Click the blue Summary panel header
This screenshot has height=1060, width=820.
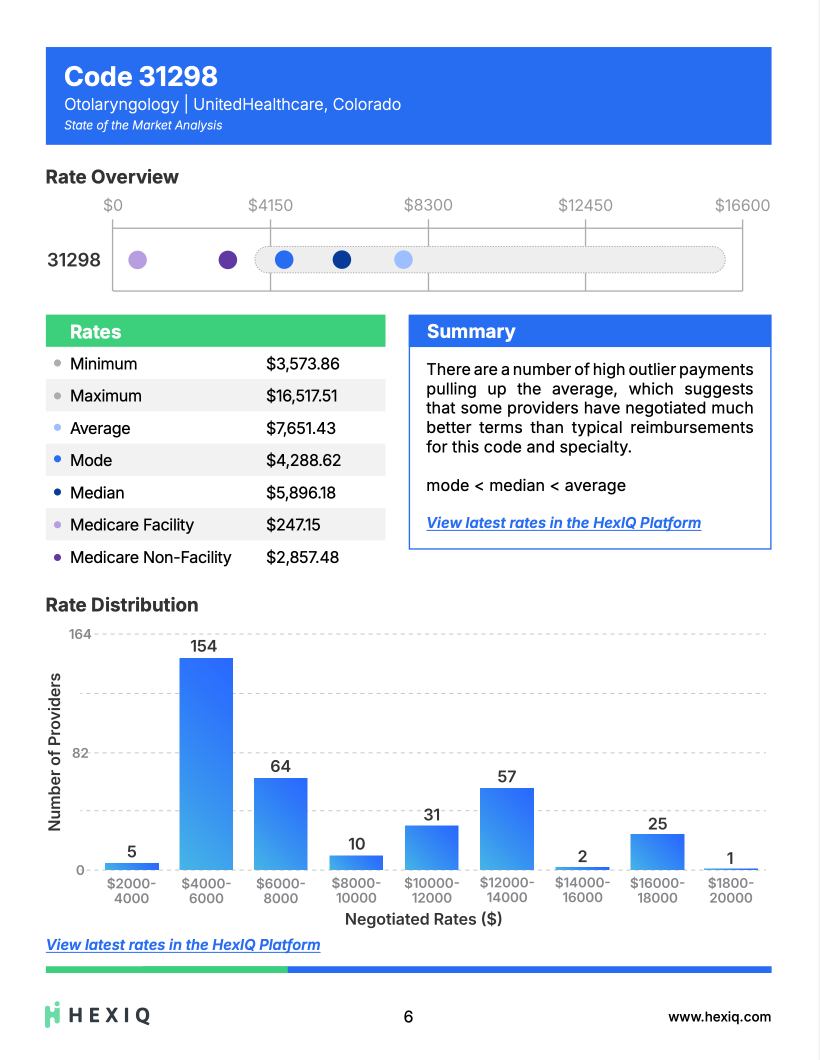click(589, 332)
